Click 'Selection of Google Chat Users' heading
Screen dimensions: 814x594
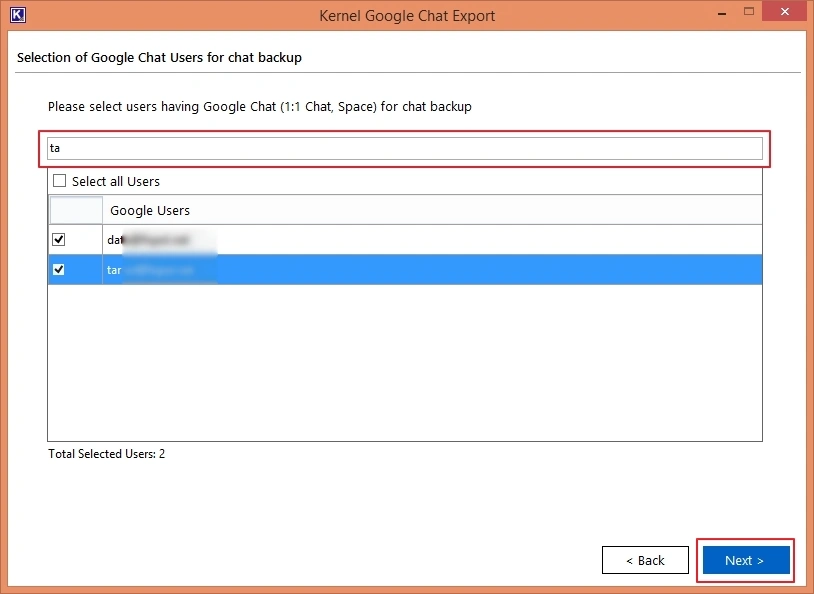coord(159,58)
